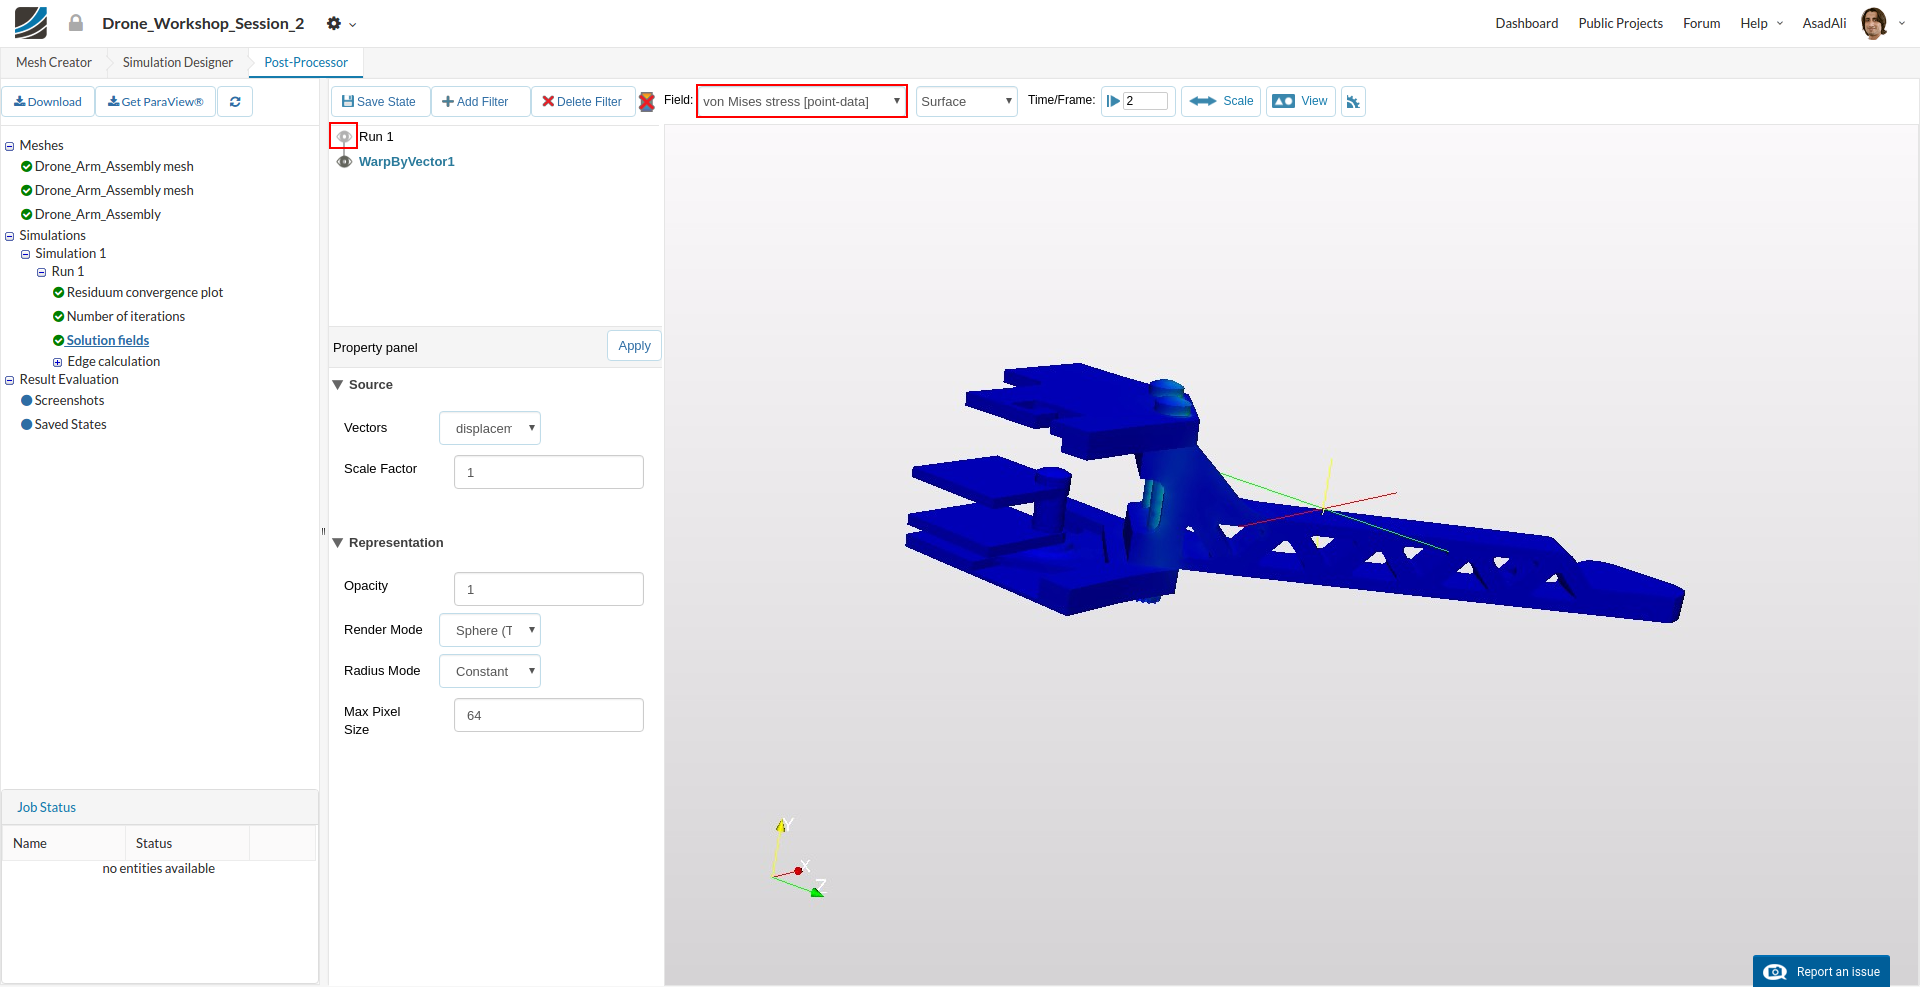Click the Opacity input field

click(549, 590)
